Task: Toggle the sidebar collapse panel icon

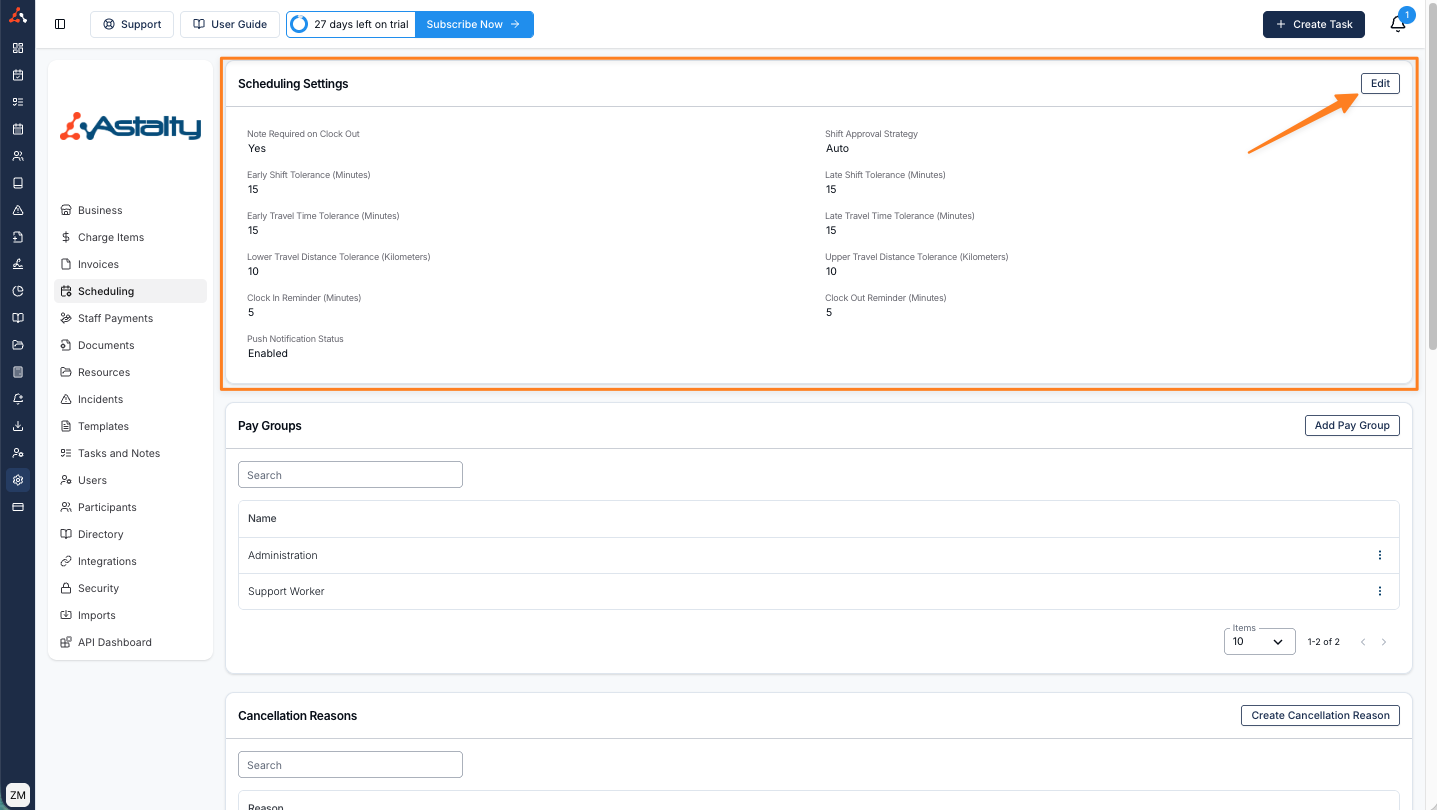Action: (60, 24)
